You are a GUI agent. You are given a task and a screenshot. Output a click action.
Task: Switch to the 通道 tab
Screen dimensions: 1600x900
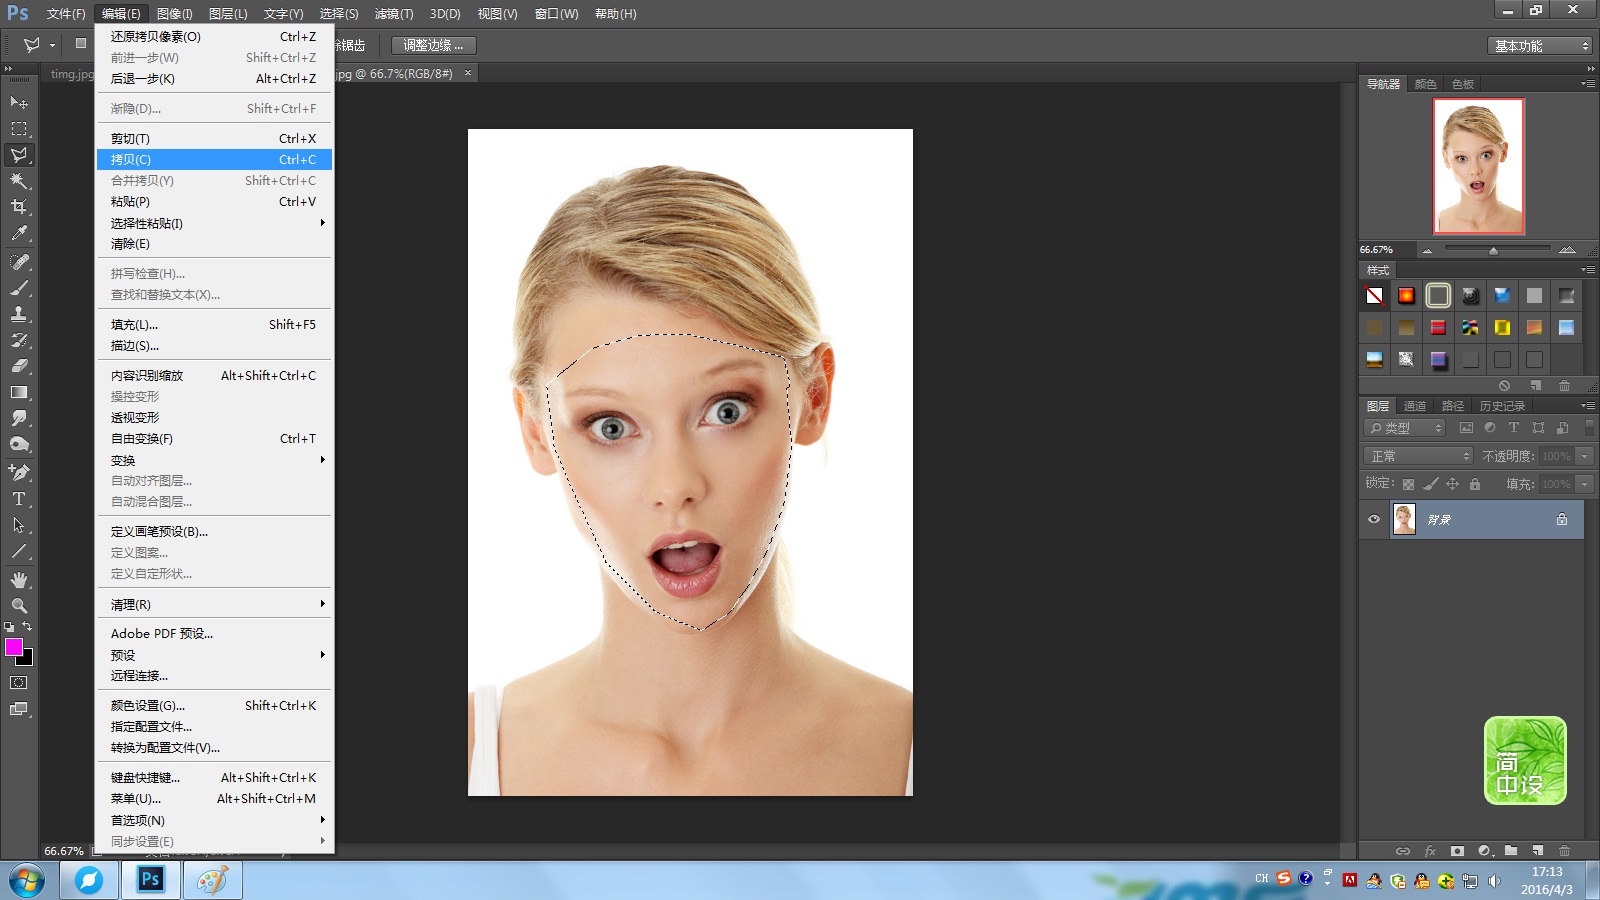pyautogui.click(x=1415, y=406)
